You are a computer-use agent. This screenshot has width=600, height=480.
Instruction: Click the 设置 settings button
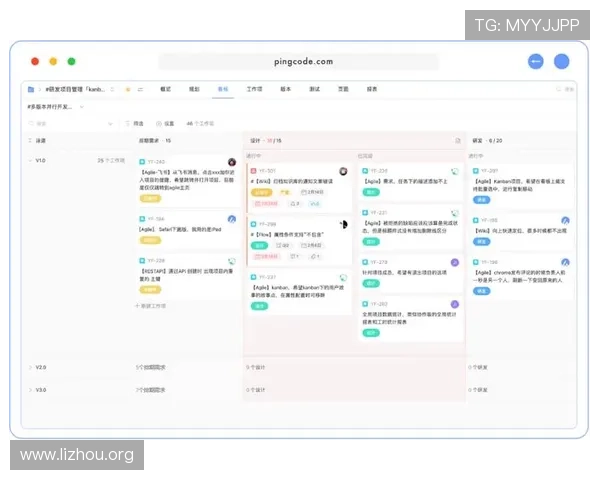tap(165, 124)
